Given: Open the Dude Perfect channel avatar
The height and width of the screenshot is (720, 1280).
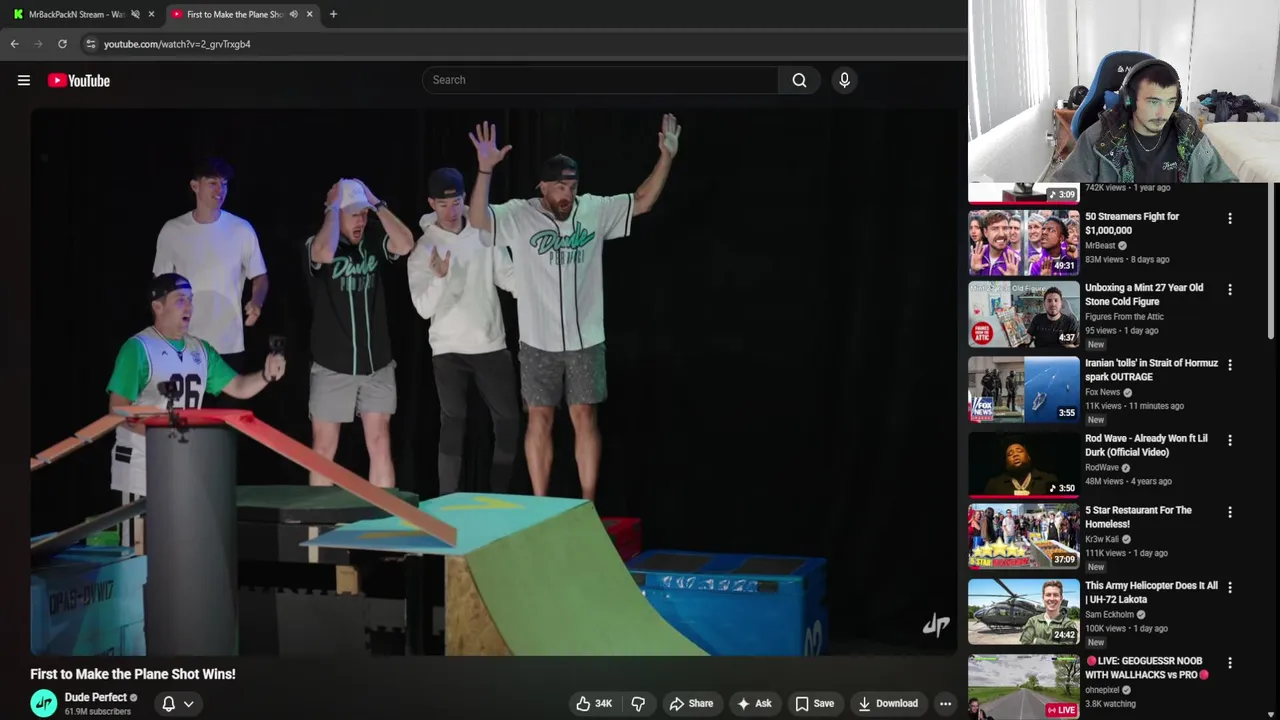Looking at the screenshot, I should 44,704.
